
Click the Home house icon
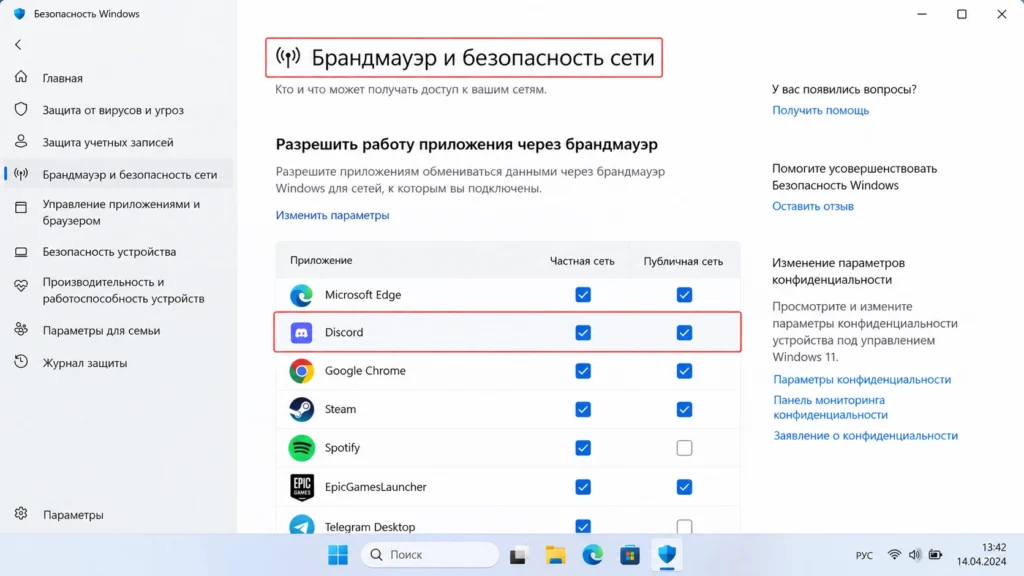point(21,77)
